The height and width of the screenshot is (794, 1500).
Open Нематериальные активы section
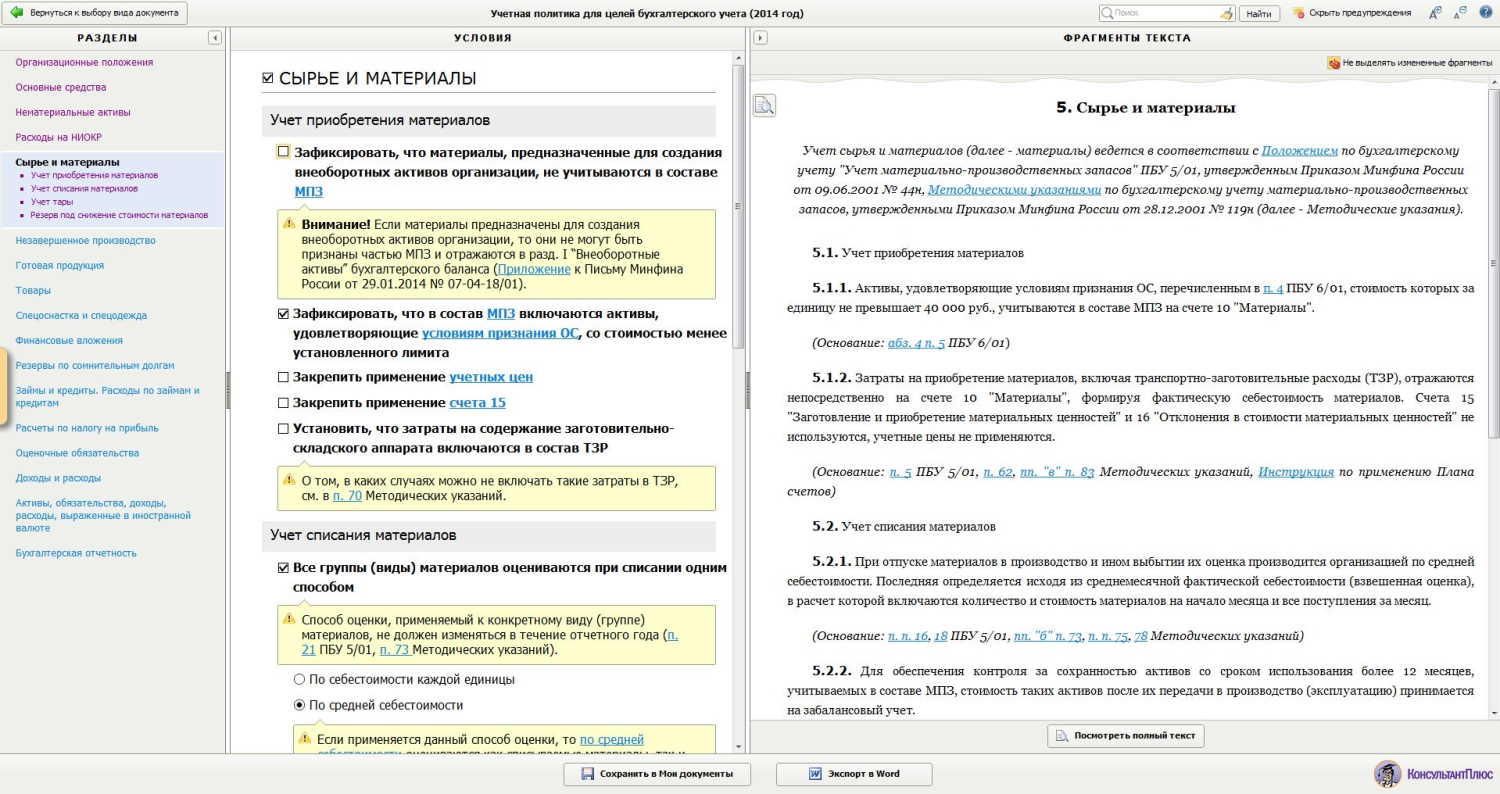[72, 112]
